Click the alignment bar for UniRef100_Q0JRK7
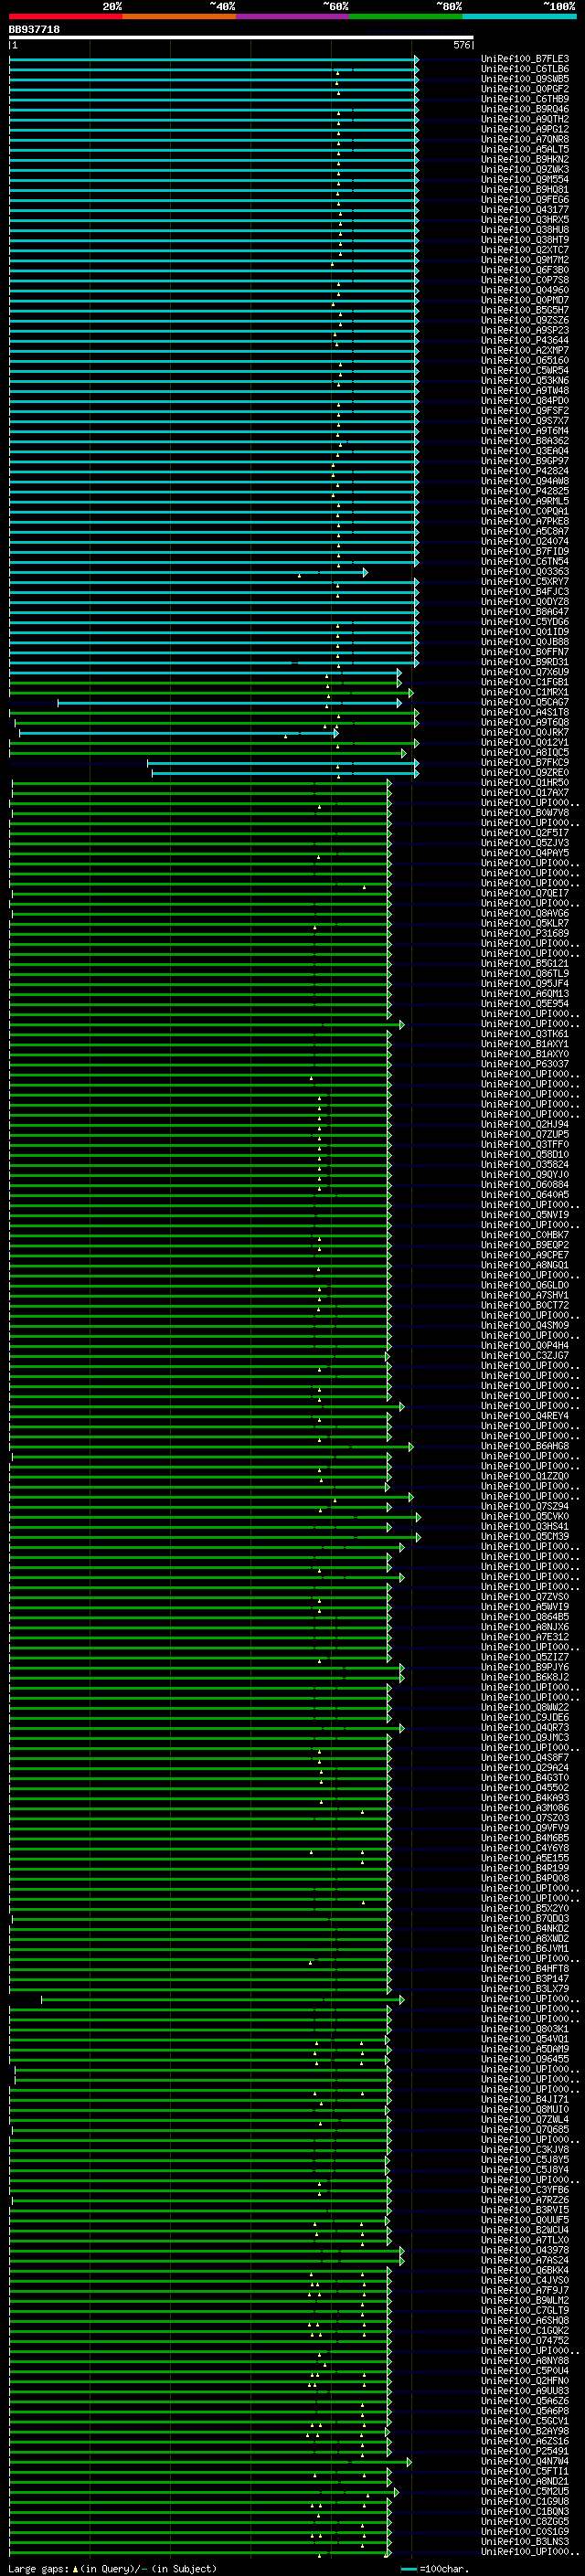 pos(178,733)
